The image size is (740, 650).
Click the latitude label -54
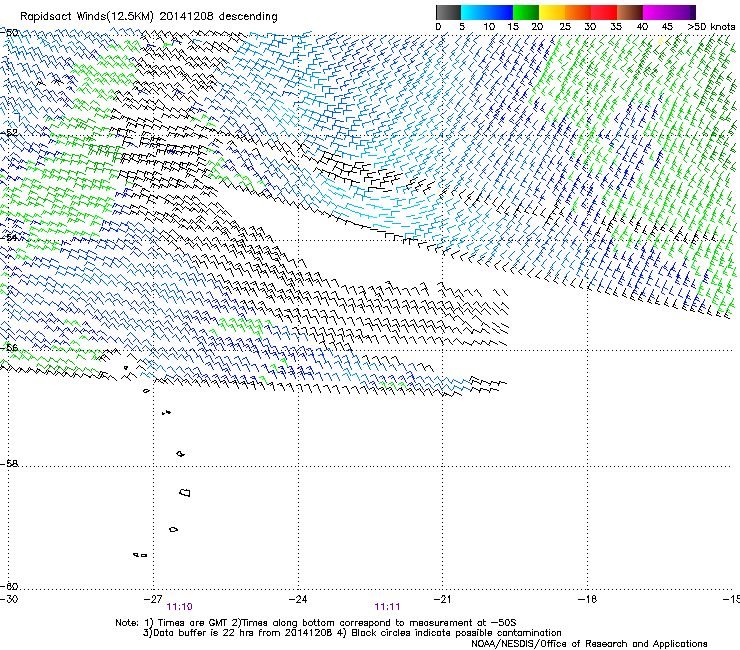[9, 237]
